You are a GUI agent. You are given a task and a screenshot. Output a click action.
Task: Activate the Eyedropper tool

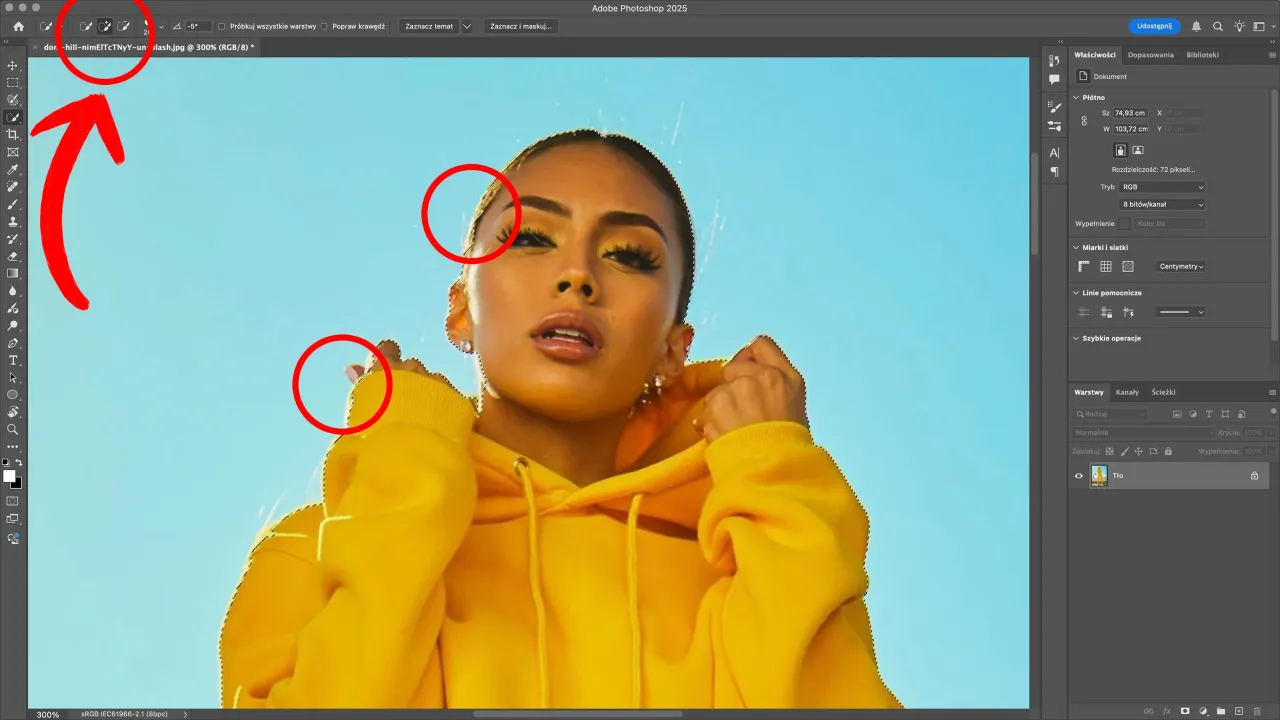(13, 170)
